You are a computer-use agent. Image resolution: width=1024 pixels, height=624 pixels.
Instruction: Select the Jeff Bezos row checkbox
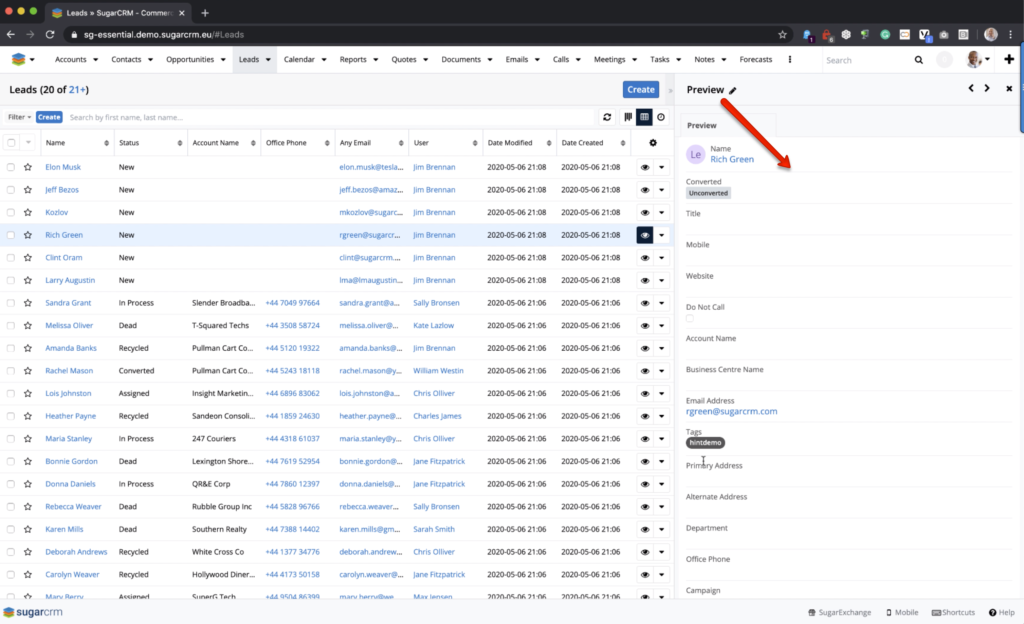pyautogui.click(x=10, y=190)
